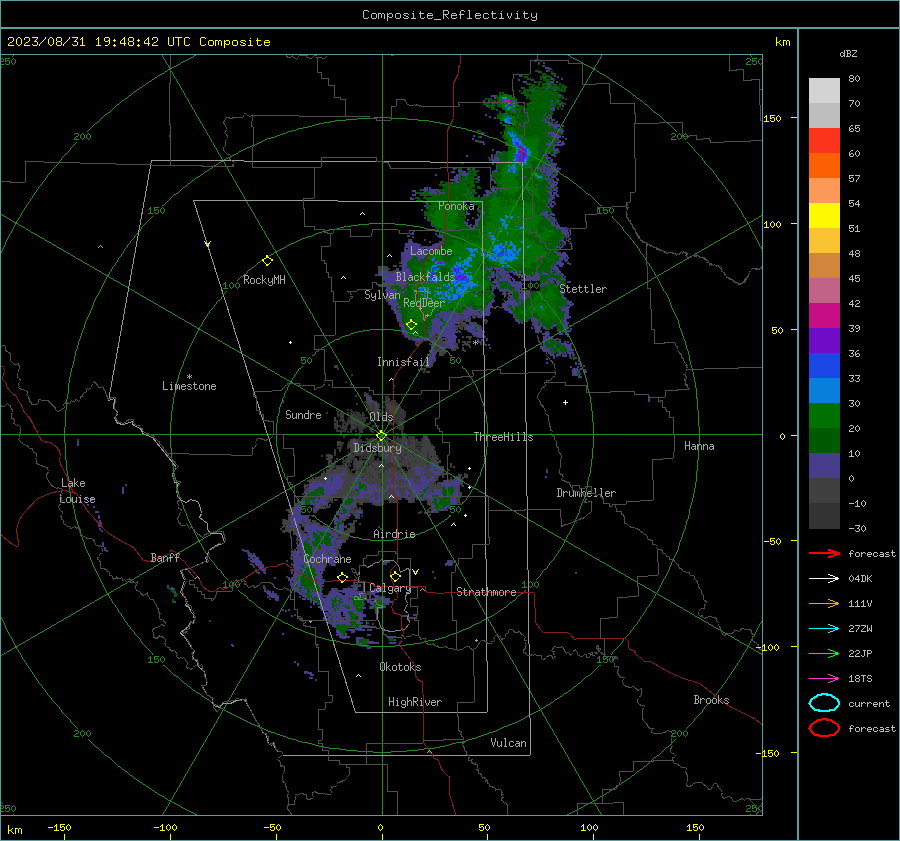Click the Sundre map label

303,414
